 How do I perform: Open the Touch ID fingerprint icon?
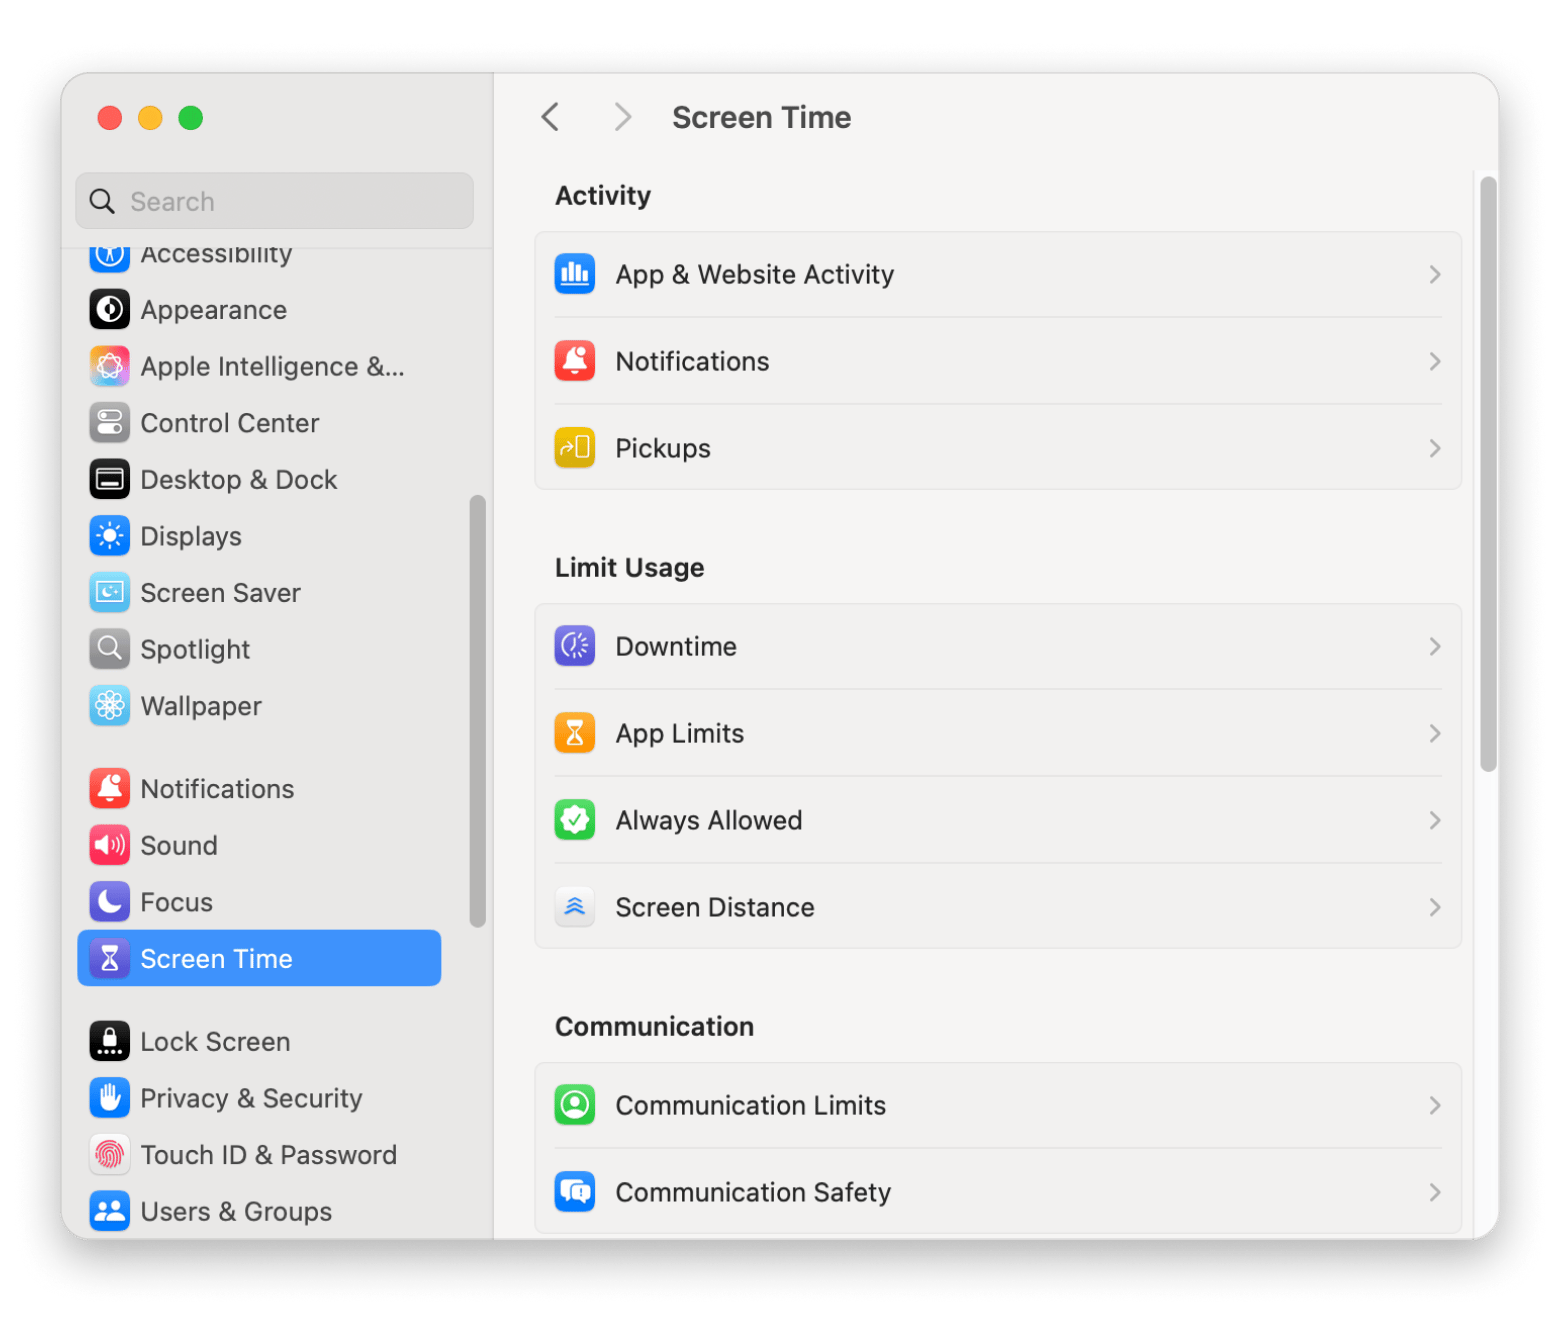coord(110,1155)
